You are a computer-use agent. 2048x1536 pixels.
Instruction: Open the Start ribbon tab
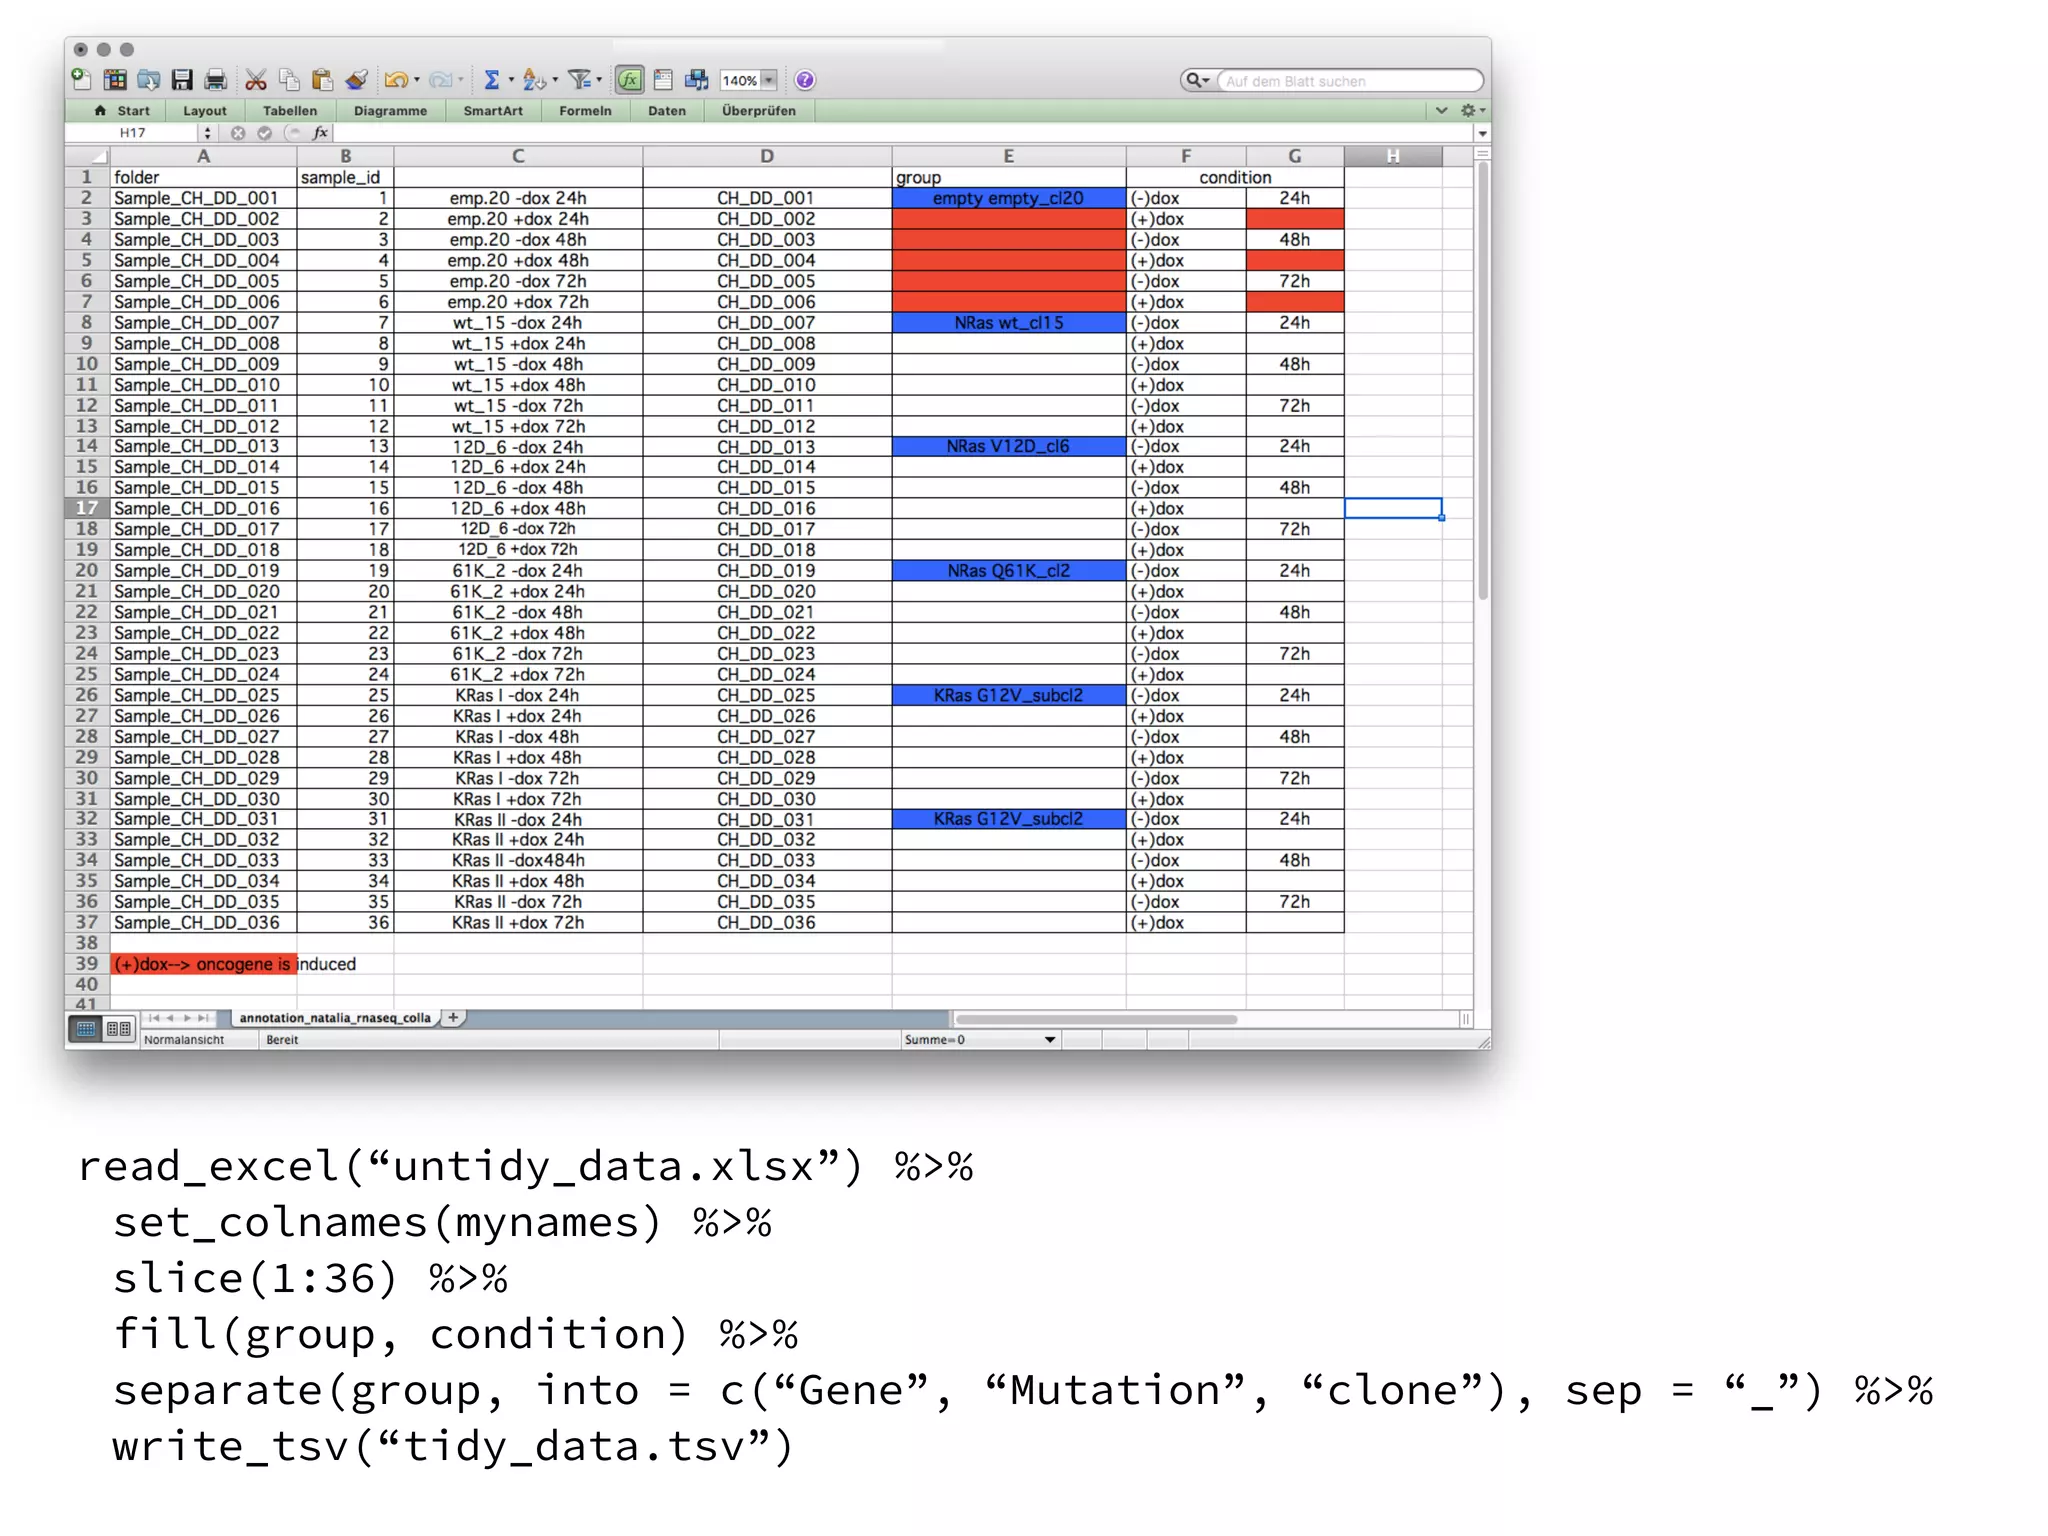(123, 111)
